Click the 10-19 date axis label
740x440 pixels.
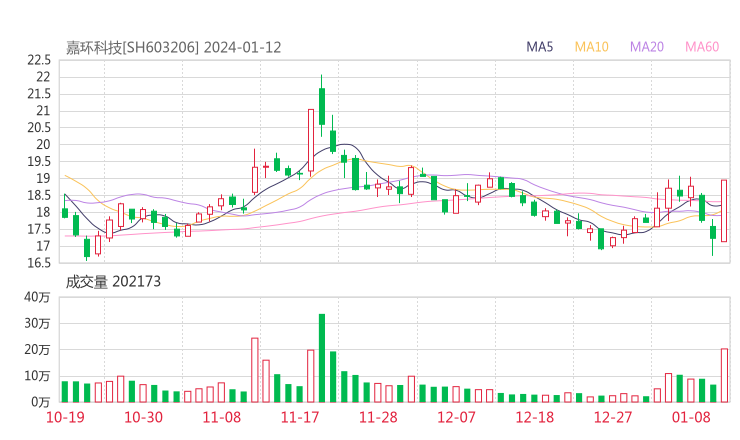point(65,417)
